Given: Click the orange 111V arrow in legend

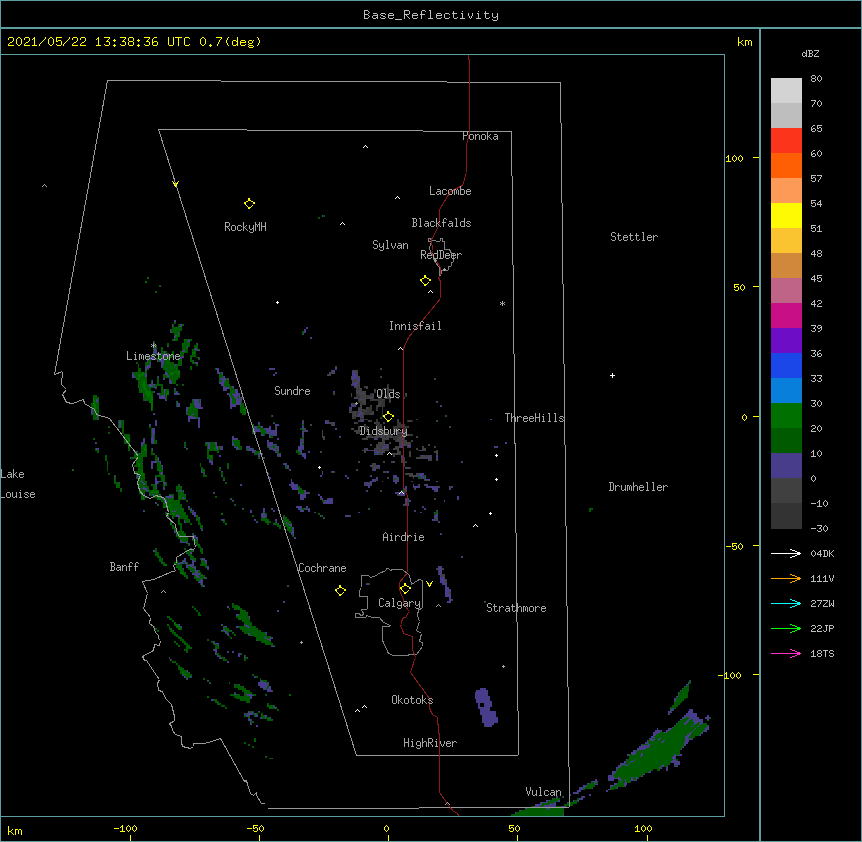Looking at the screenshot, I should click(786, 578).
